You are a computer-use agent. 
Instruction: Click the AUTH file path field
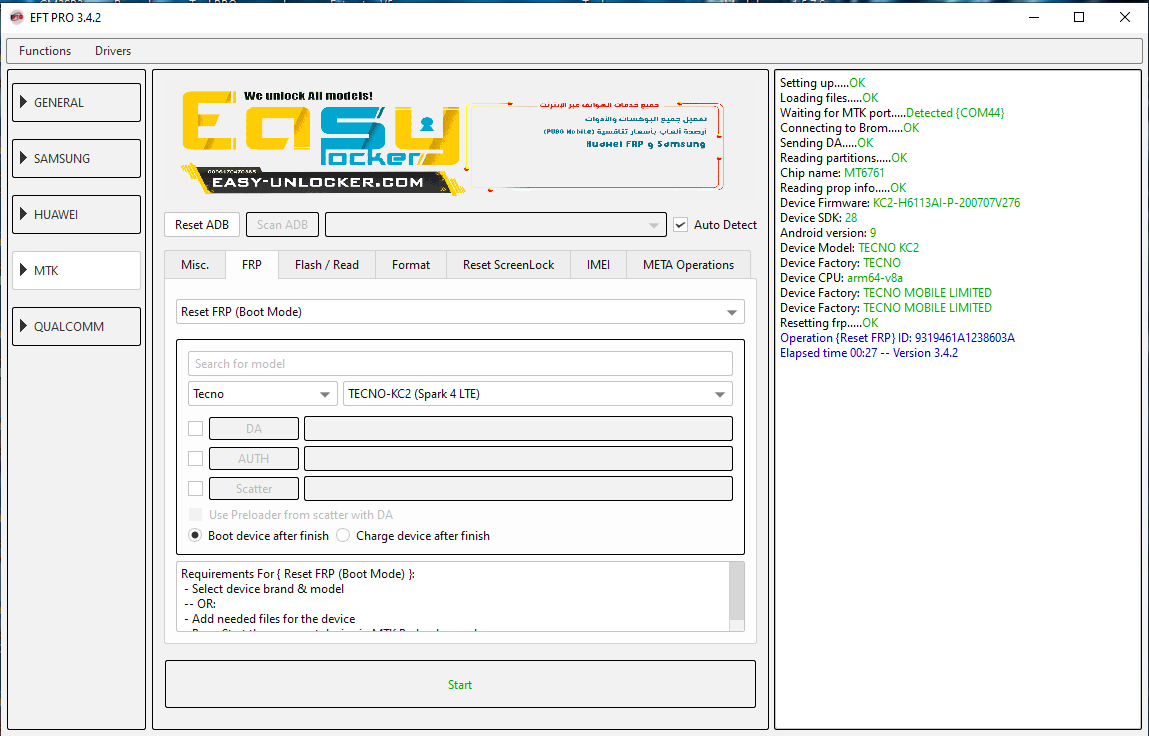coord(518,458)
